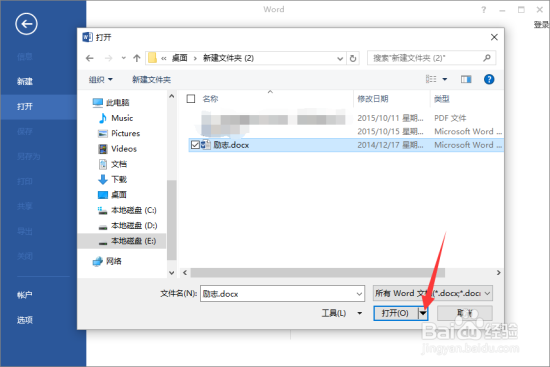Click the 网络 network icon
This screenshot has width=550, height=367.
(x=98, y=262)
